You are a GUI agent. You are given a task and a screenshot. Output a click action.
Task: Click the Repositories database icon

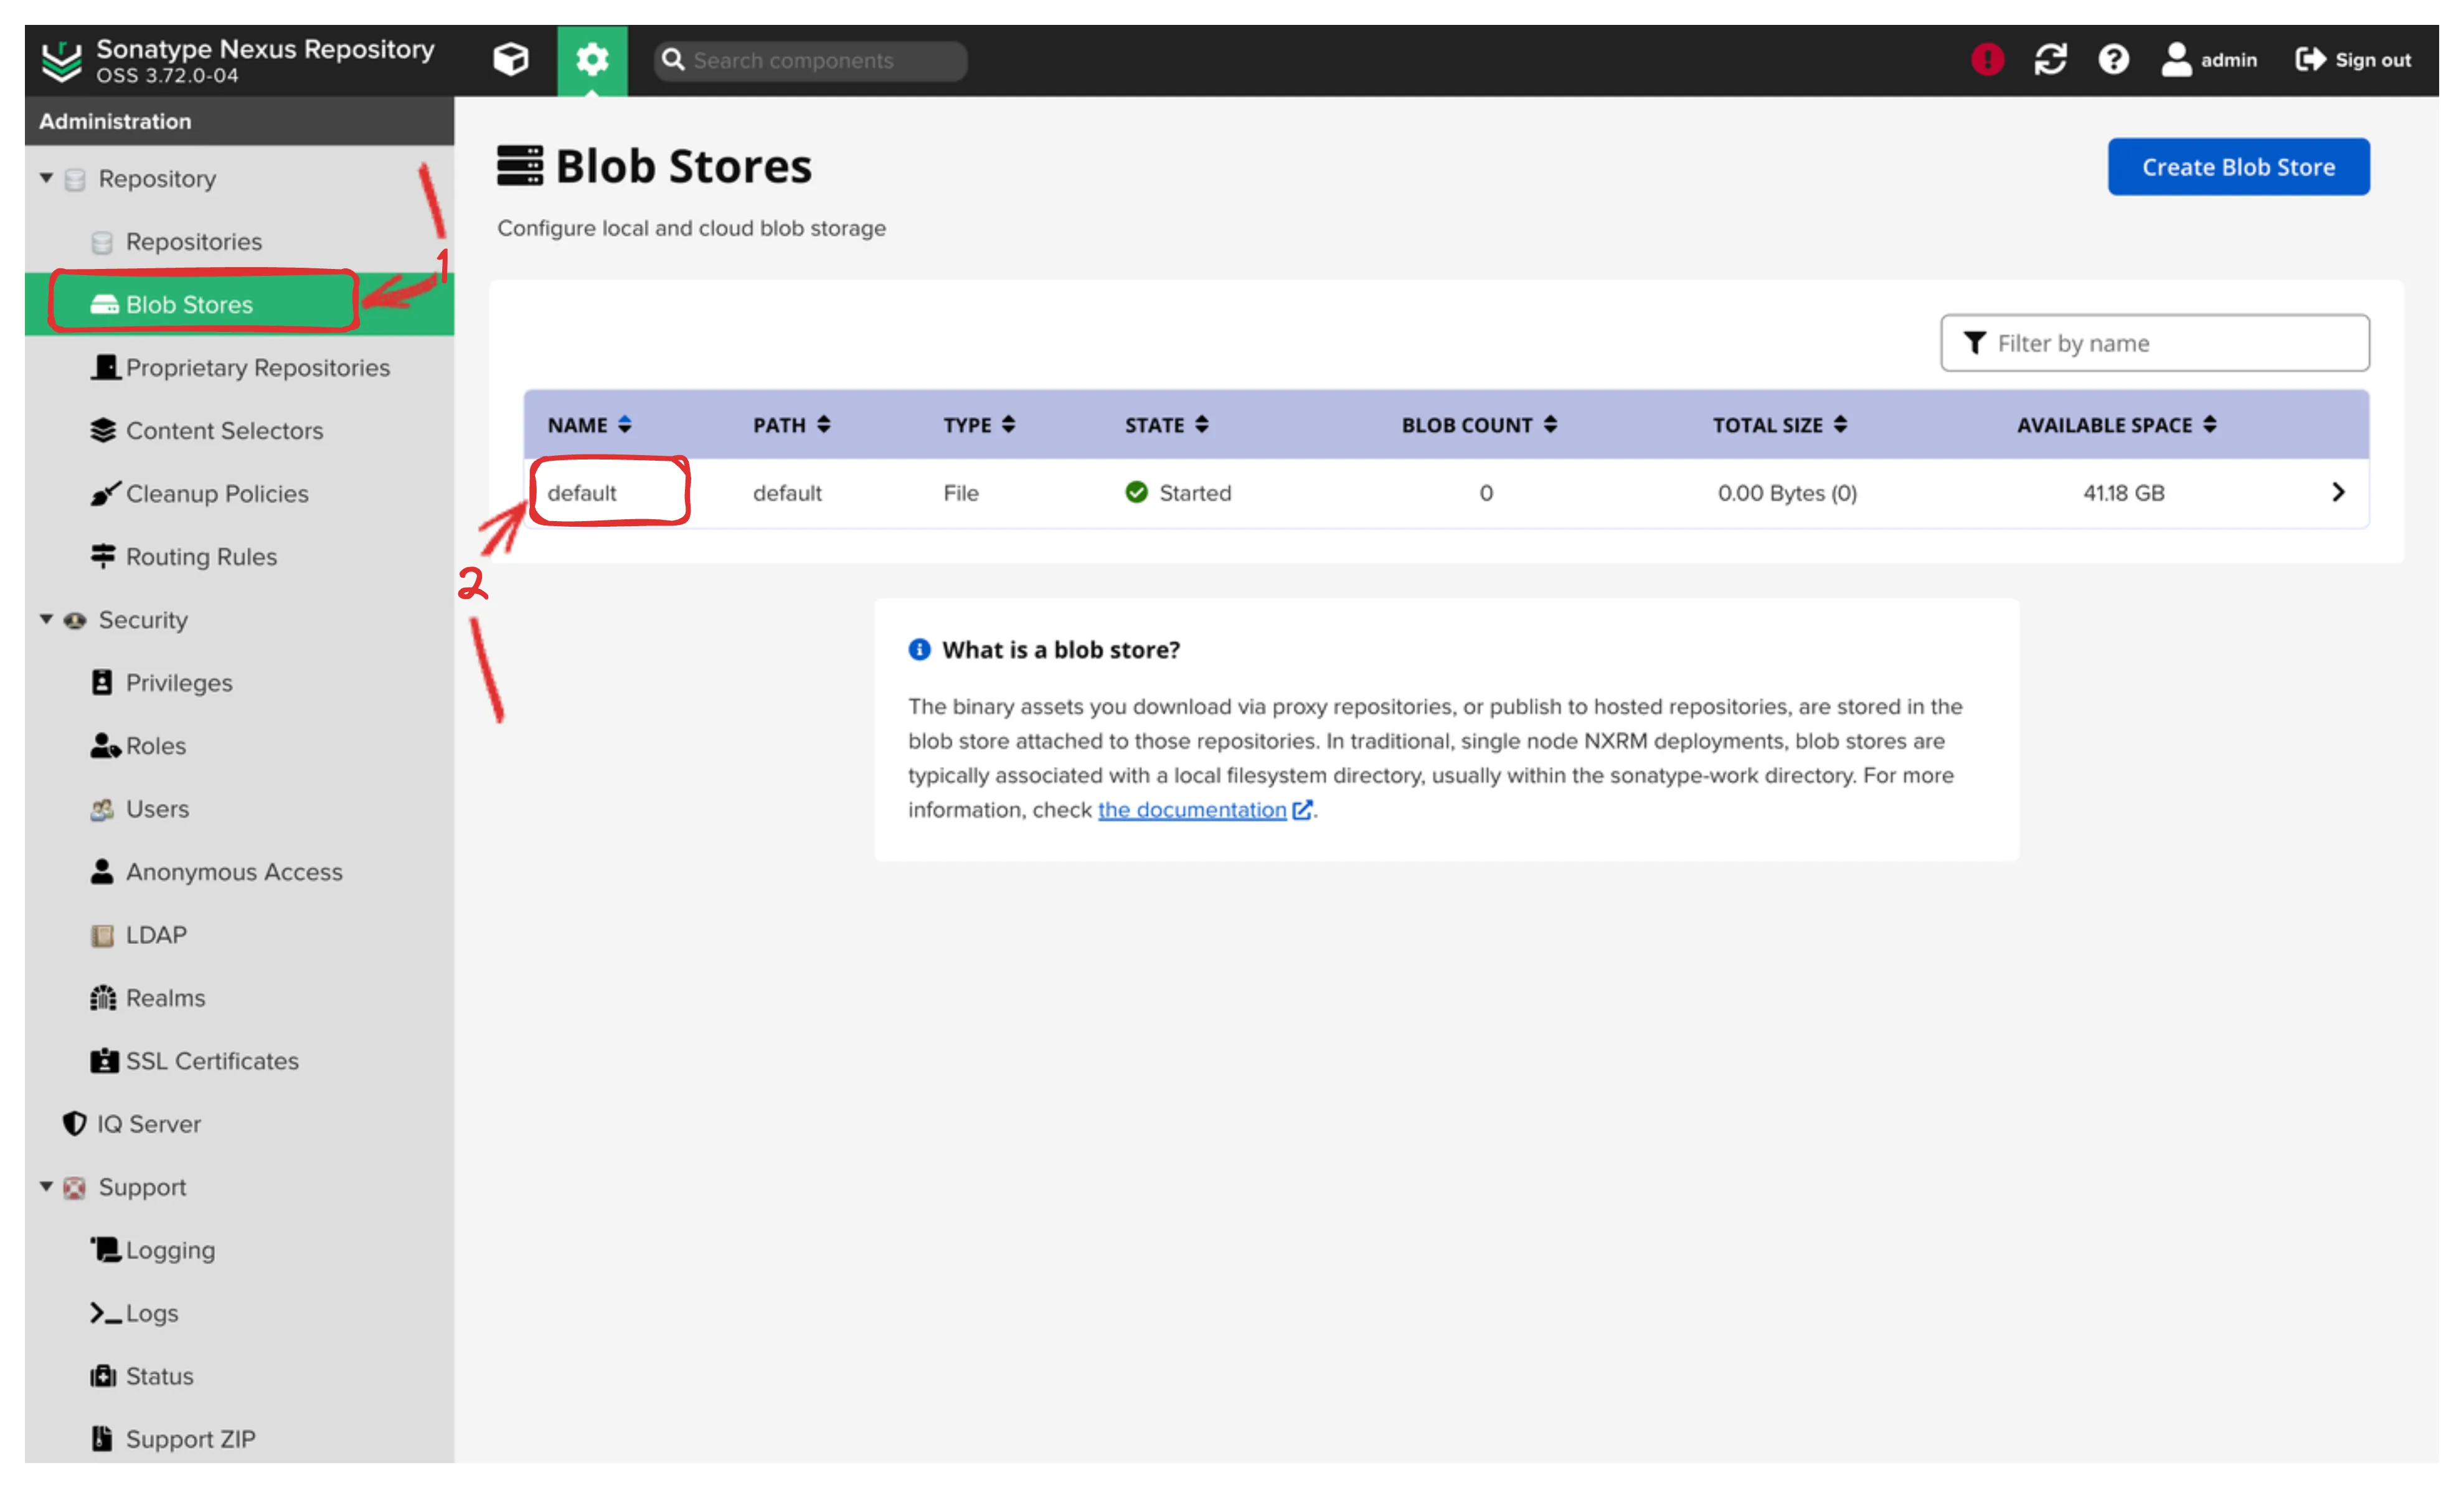[x=102, y=242]
